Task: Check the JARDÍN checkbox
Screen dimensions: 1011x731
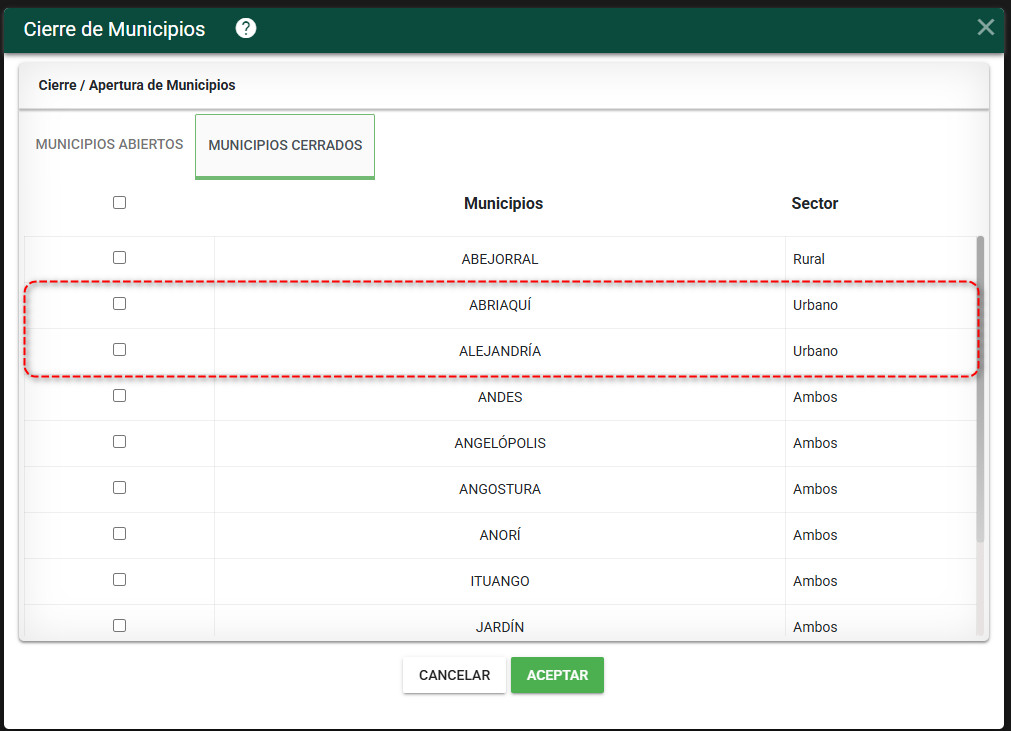Action: 119,626
